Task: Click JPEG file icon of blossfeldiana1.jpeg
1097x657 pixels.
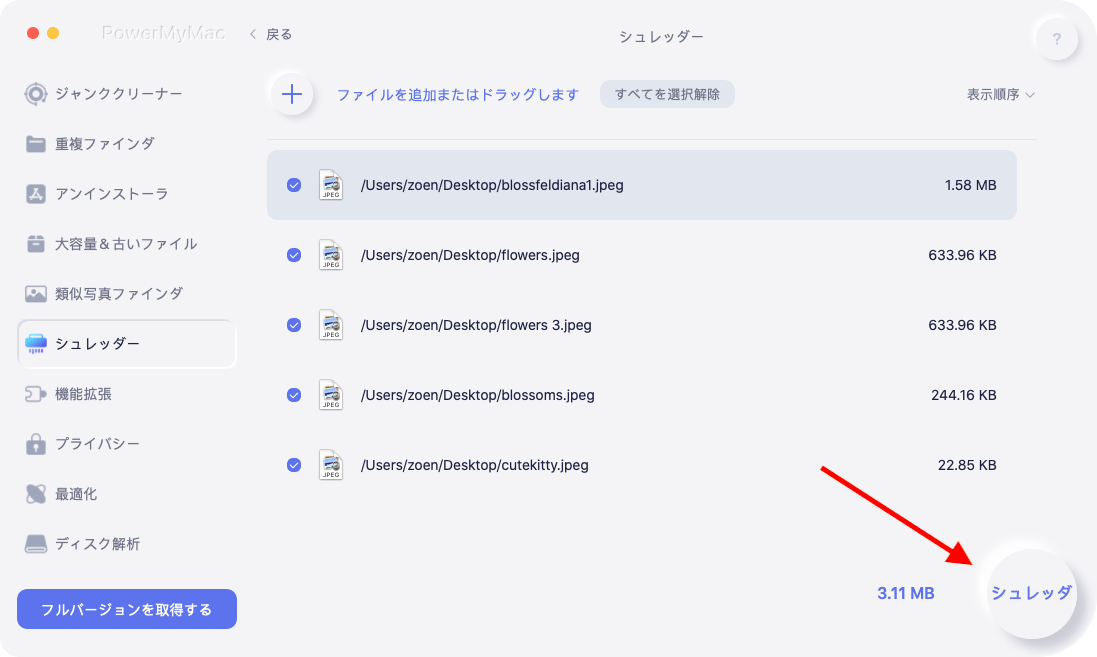Action: click(x=331, y=185)
